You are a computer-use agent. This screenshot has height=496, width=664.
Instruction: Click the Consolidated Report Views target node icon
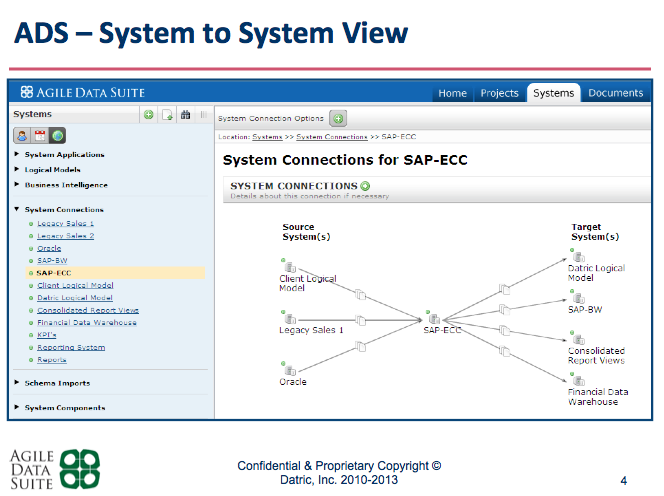(x=579, y=339)
